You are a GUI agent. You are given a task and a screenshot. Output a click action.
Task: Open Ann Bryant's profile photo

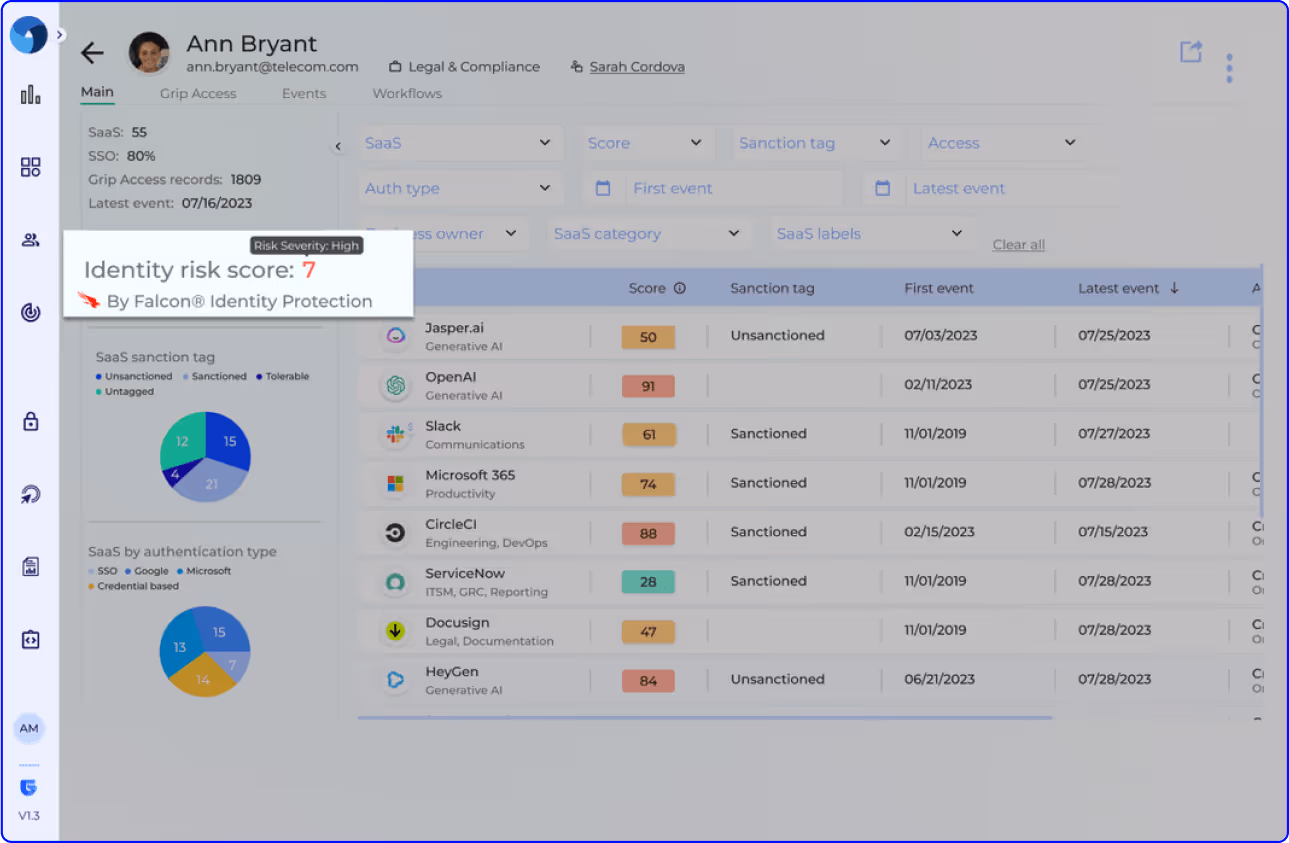click(149, 53)
